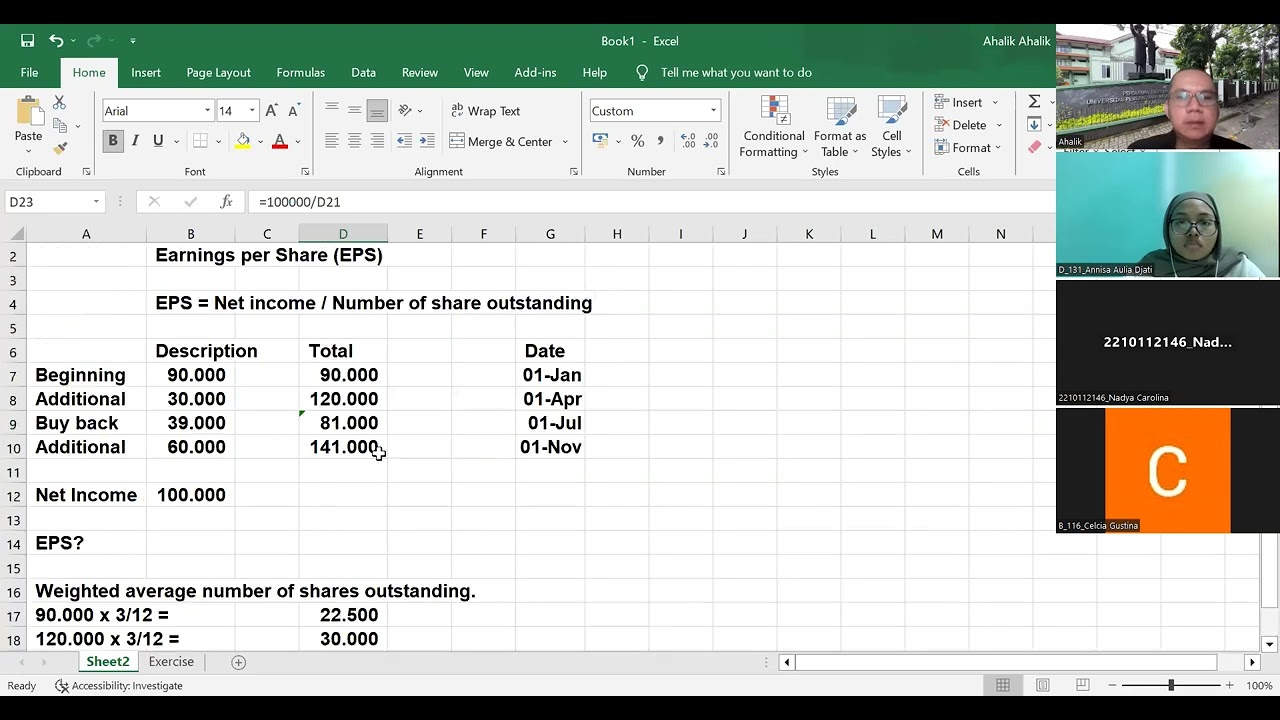Open Cell Styles menu
1280x720 pixels.
click(891, 127)
